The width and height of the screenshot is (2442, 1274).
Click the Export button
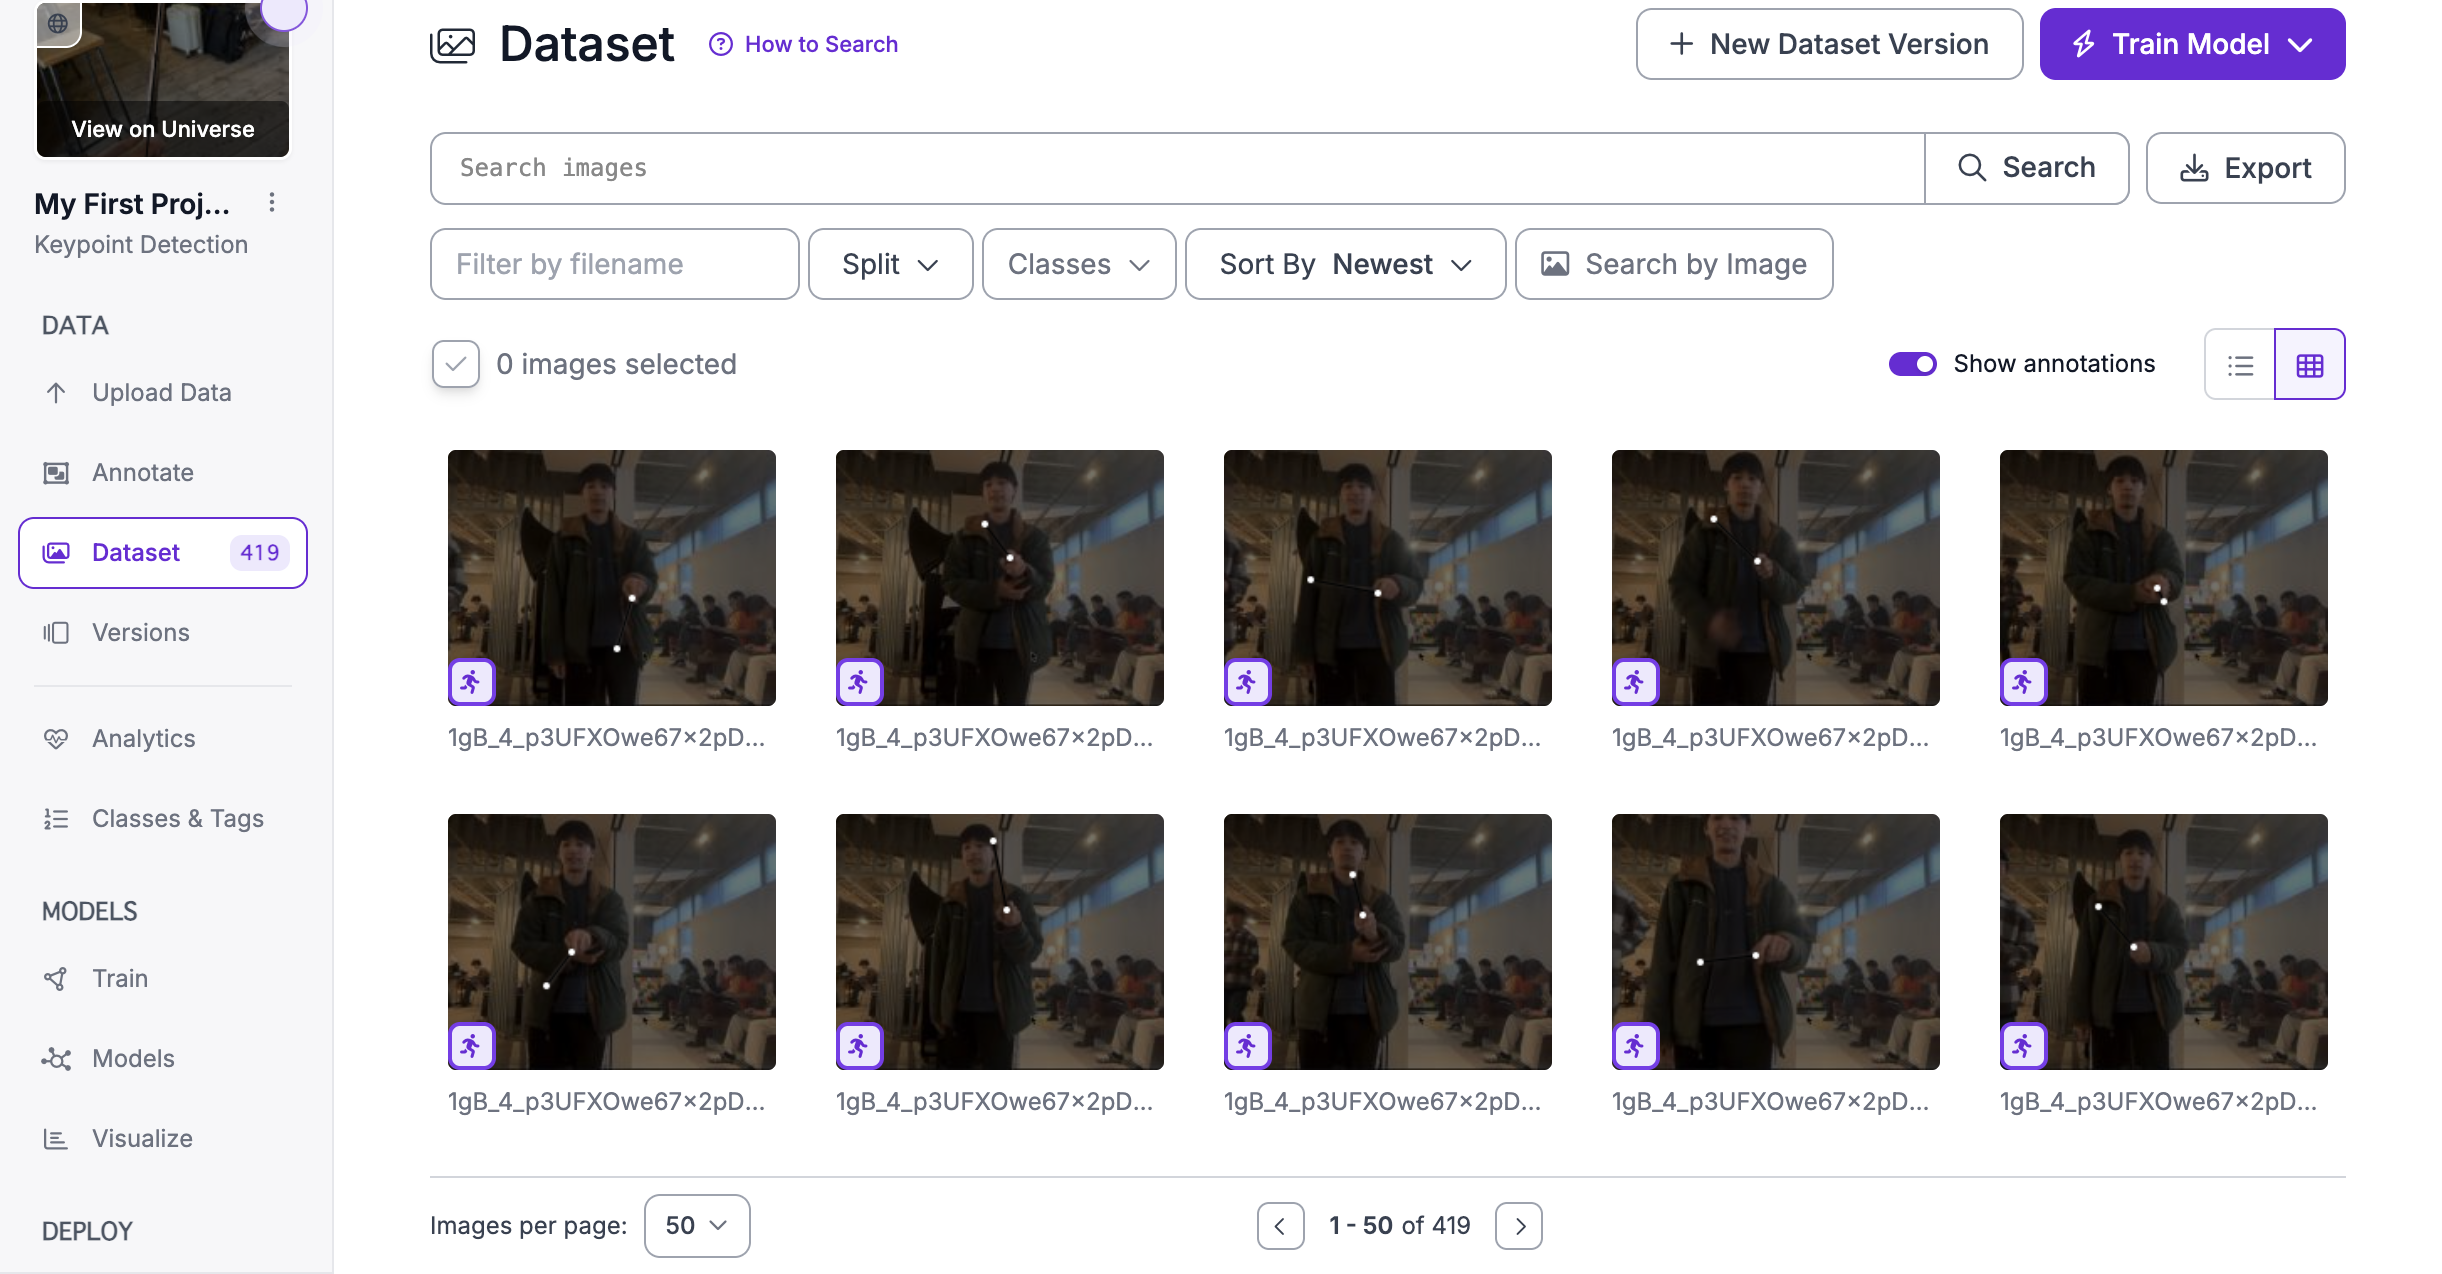pyautogui.click(x=2245, y=168)
